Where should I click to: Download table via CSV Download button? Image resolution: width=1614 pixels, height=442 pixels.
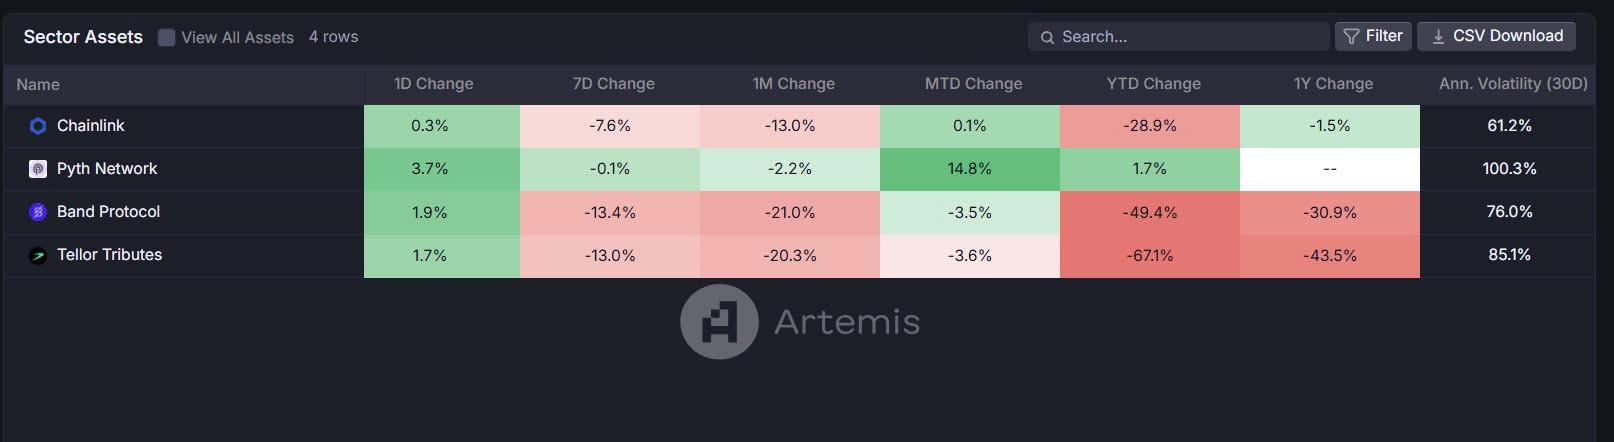[x=1496, y=36]
